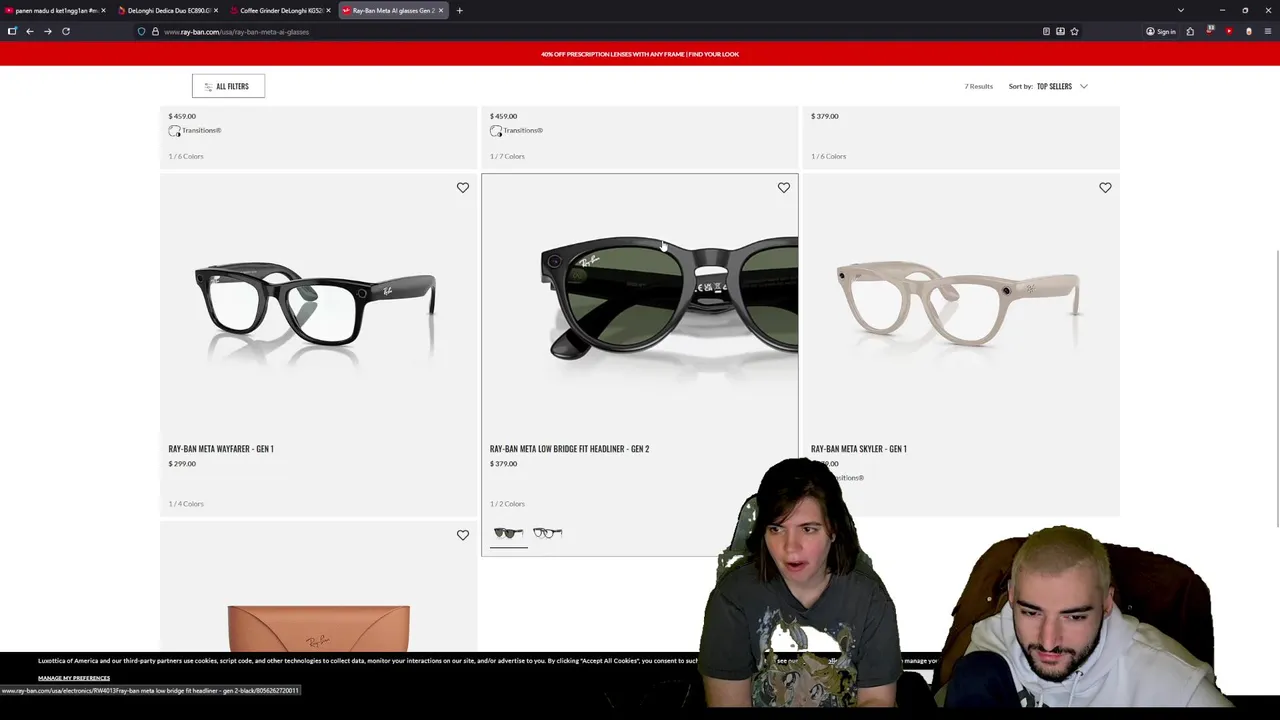The height and width of the screenshot is (720, 1280).
Task: Click the 40% off prescription lenses banner
Action: [640, 54]
